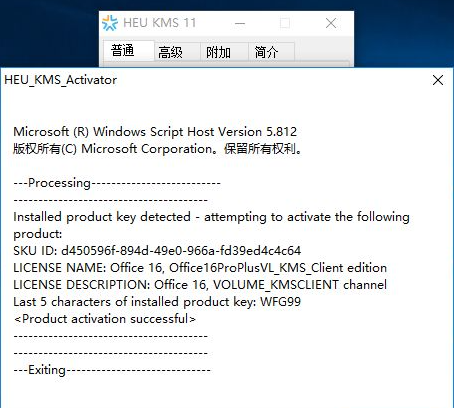Close the HEU_KMS_Activator dialog

click(x=438, y=80)
